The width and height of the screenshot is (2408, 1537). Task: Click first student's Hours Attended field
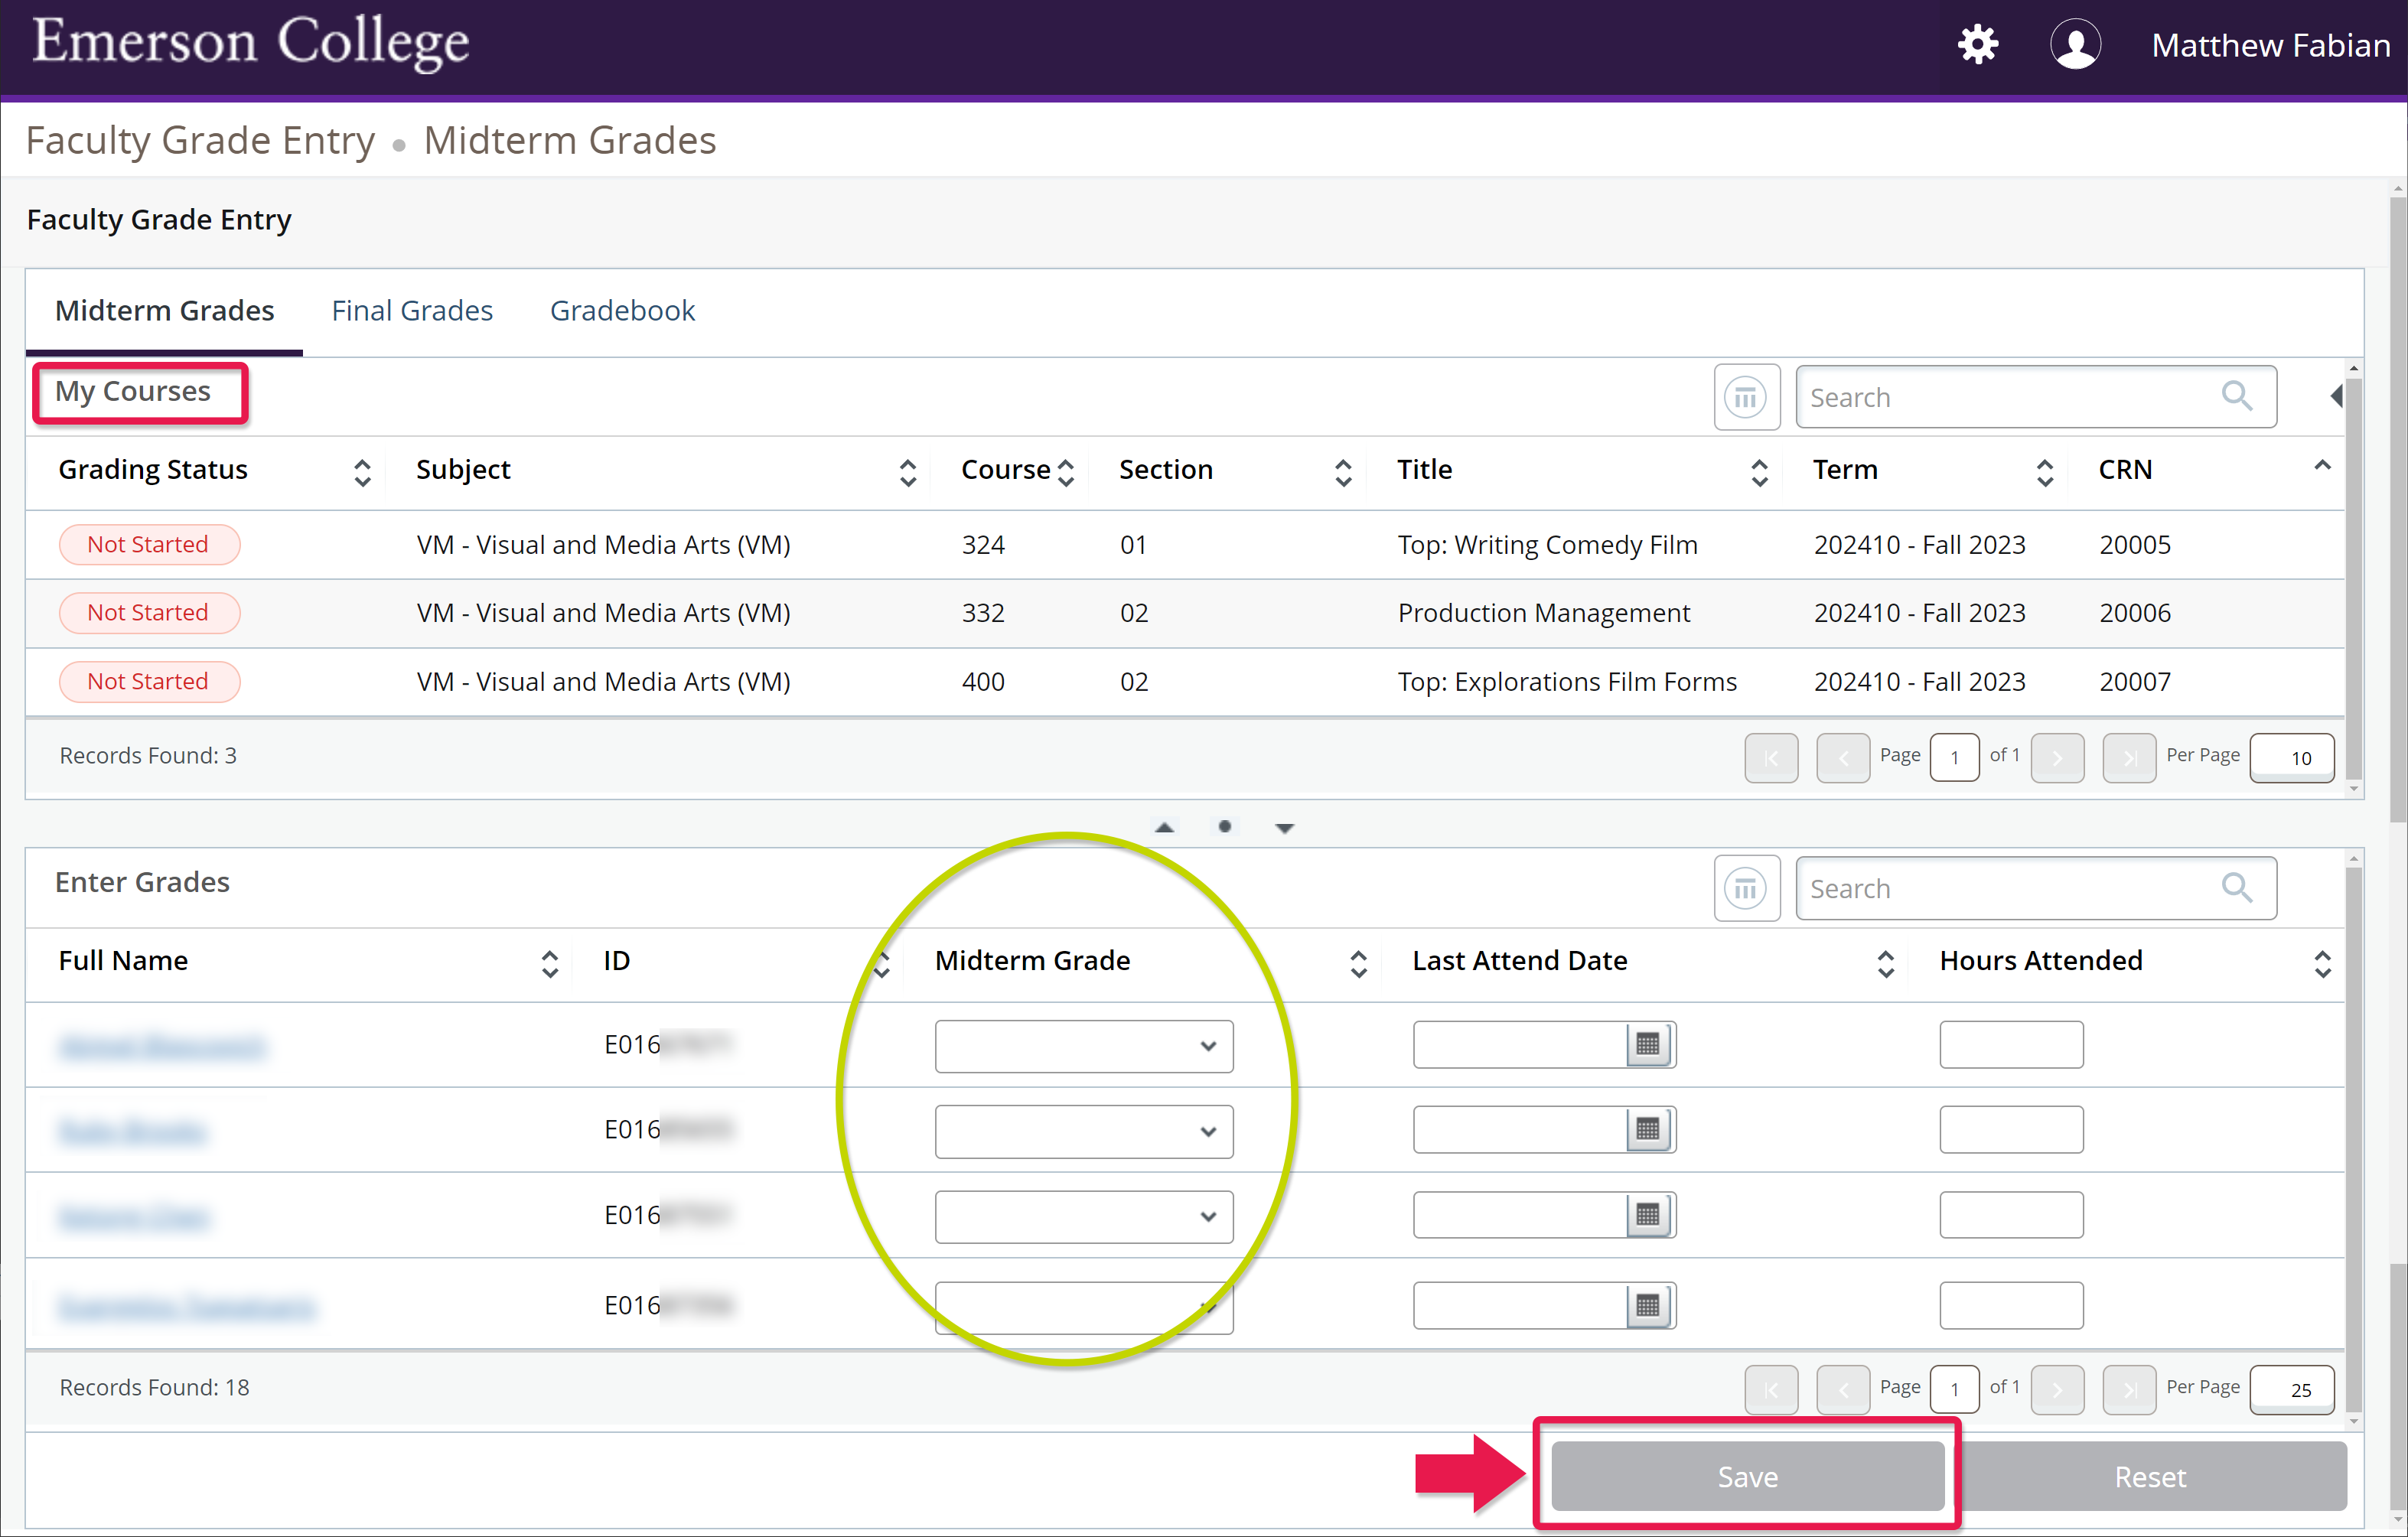pyautogui.click(x=2010, y=1045)
